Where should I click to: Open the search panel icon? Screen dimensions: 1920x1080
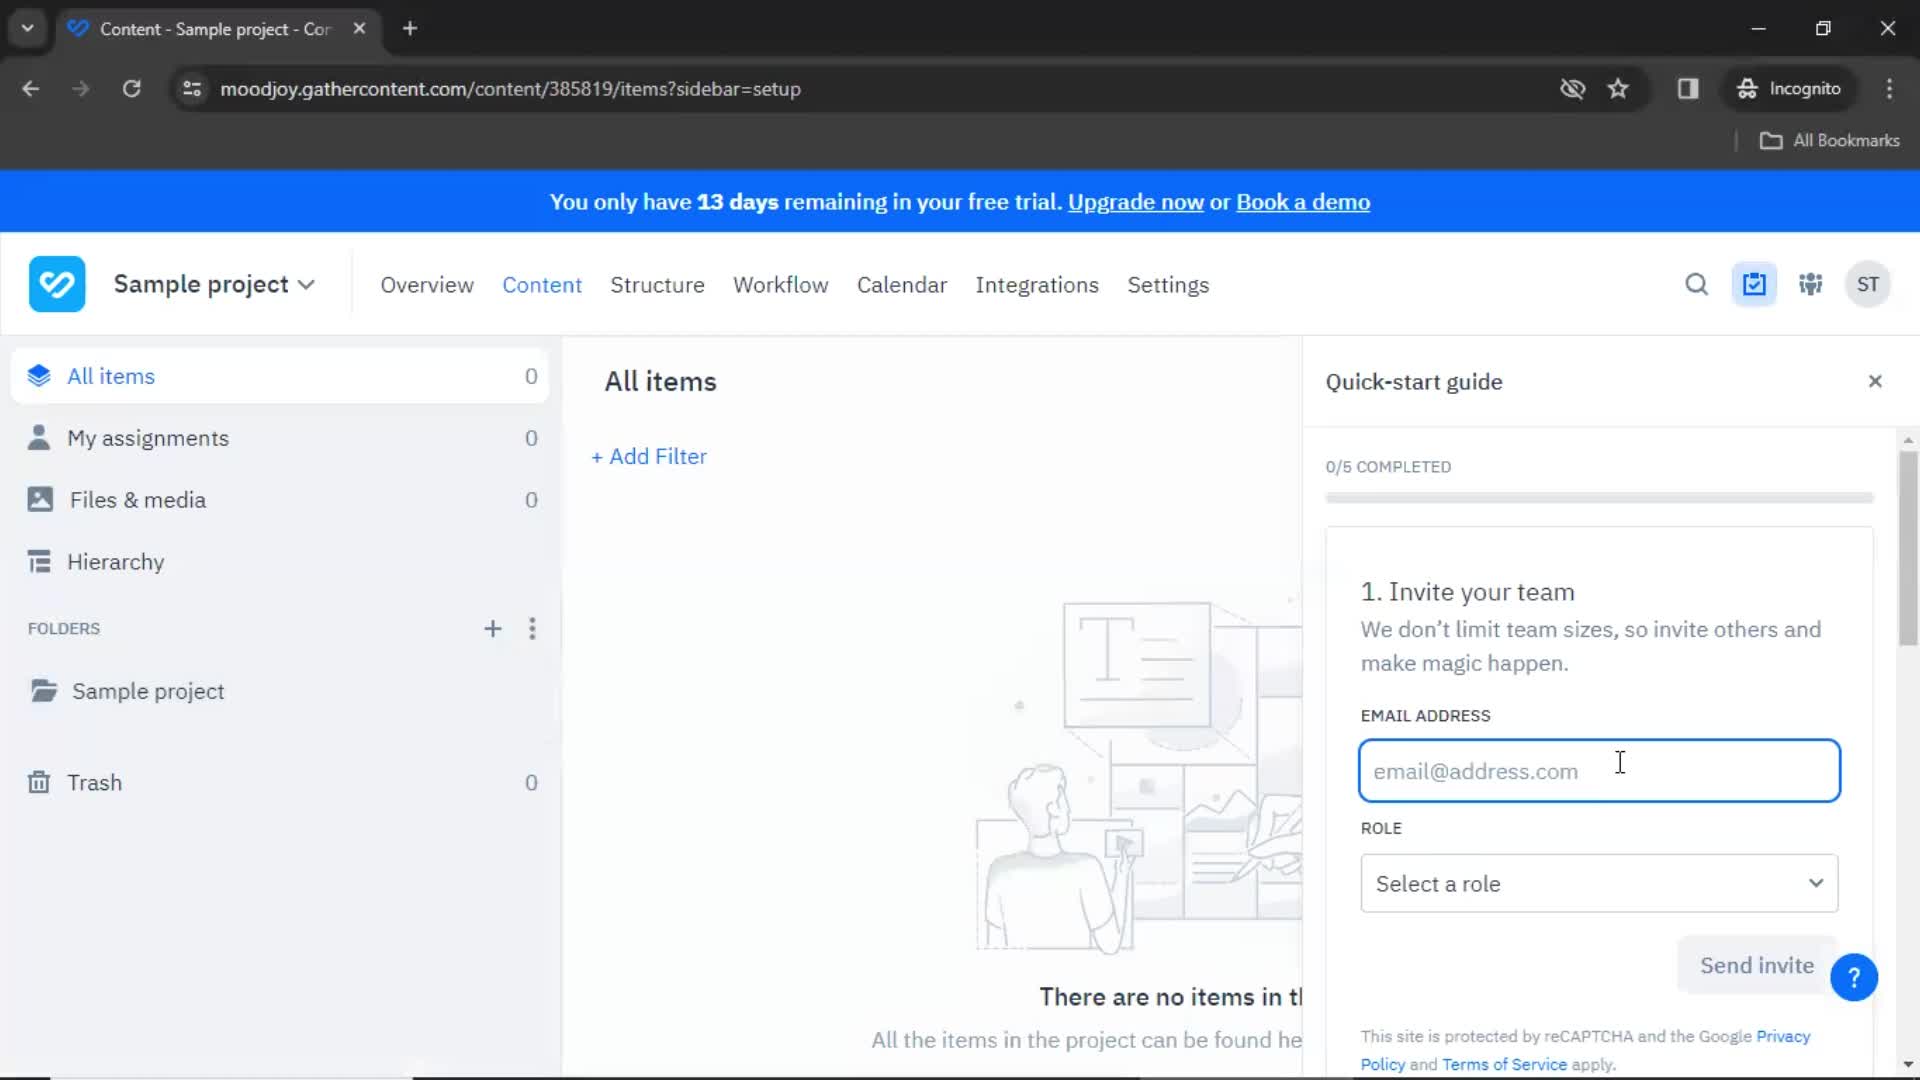(1696, 284)
